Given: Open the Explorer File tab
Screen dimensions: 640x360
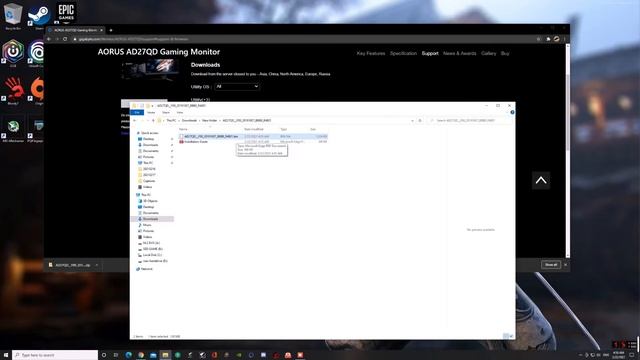Looking at the screenshot, I should pos(137,112).
